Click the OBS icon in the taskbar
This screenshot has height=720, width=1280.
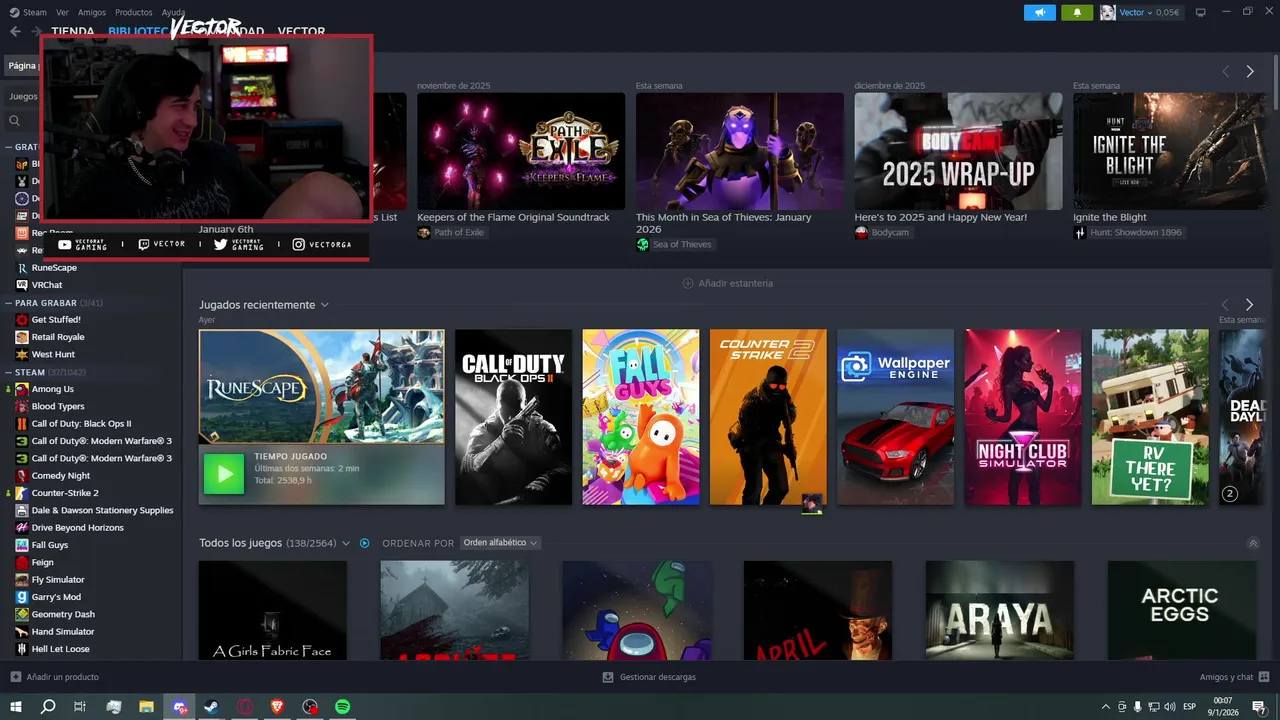point(310,707)
